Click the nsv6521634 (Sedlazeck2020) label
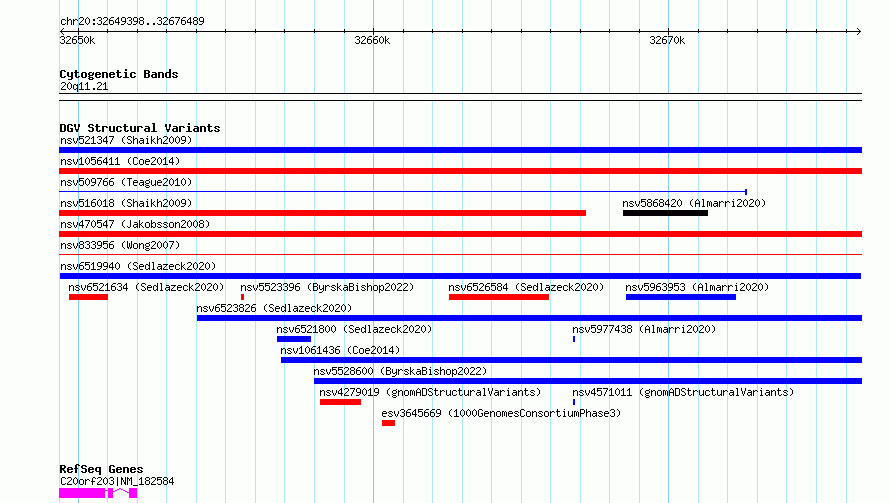The height and width of the screenshot is (503, 890). tap(146, 287)
